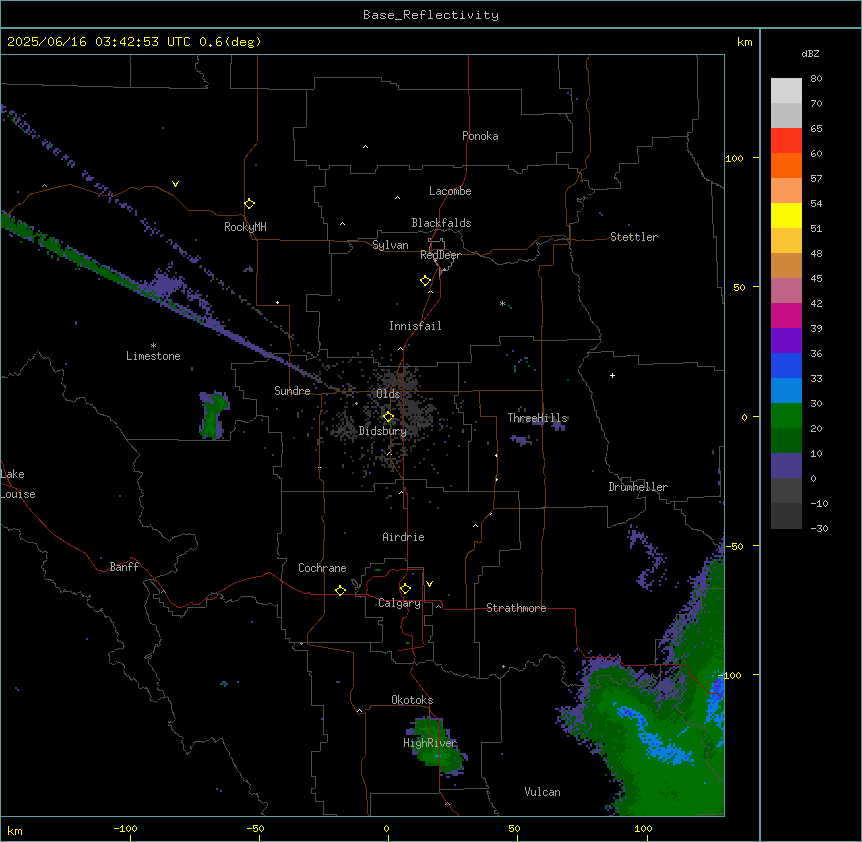This screenshot has height=842, width=862.
Task: Click the Stettler city label
Action: tap(634, 237)
